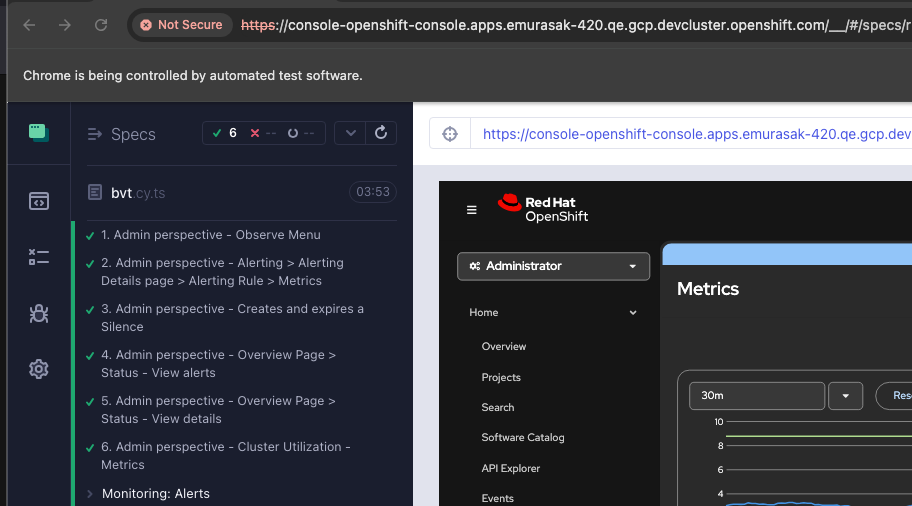Open test 3 Creates and expires Silence
The height and width of the screenshot is (506, 912).
coord(233,318)
